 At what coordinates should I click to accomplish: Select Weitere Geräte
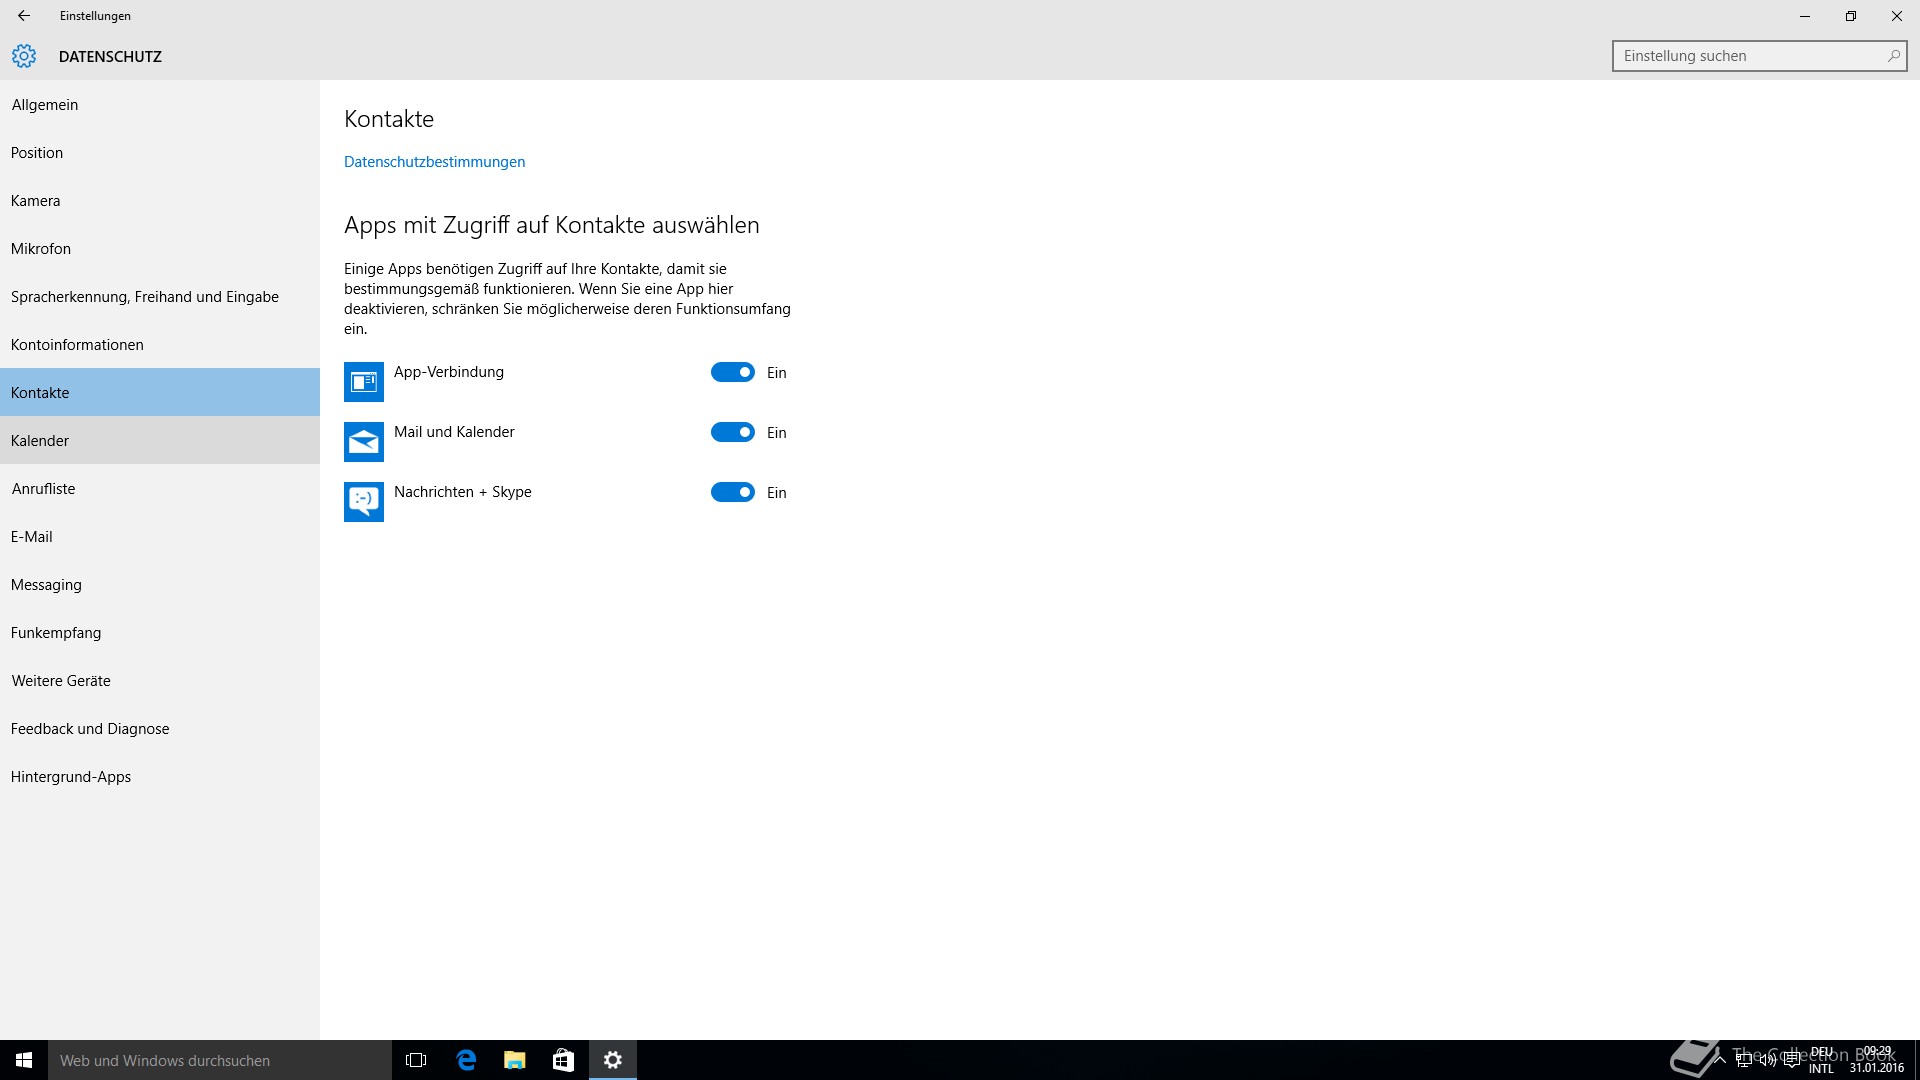[x=160, y=680]
